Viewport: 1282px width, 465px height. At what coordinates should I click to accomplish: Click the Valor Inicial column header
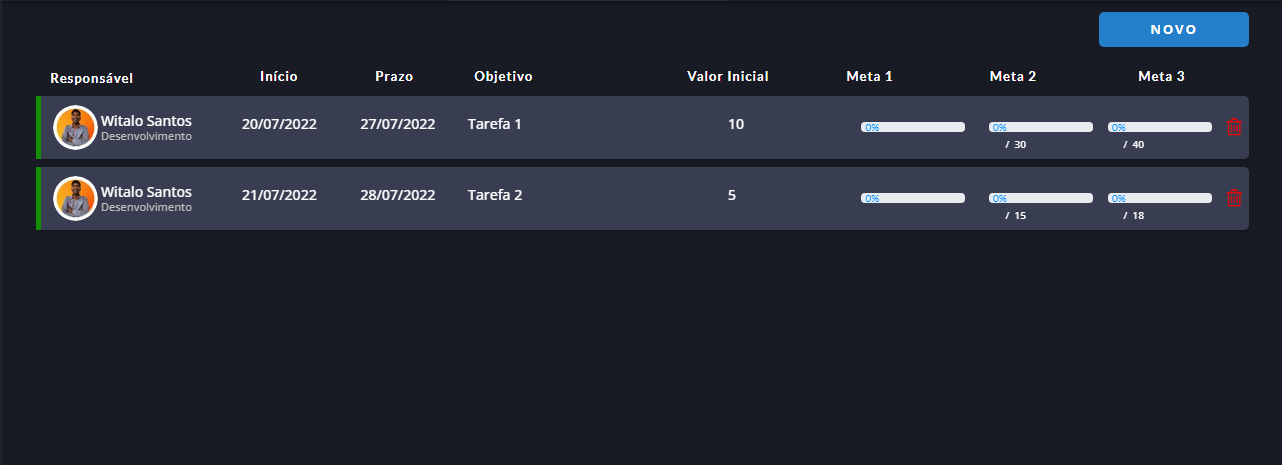click(728, 76)
